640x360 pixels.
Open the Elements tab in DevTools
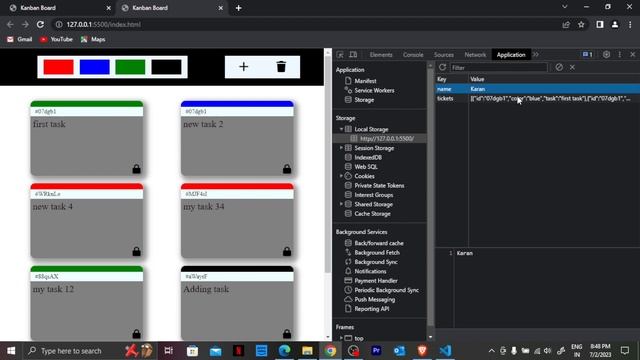[x=381, y=55]
